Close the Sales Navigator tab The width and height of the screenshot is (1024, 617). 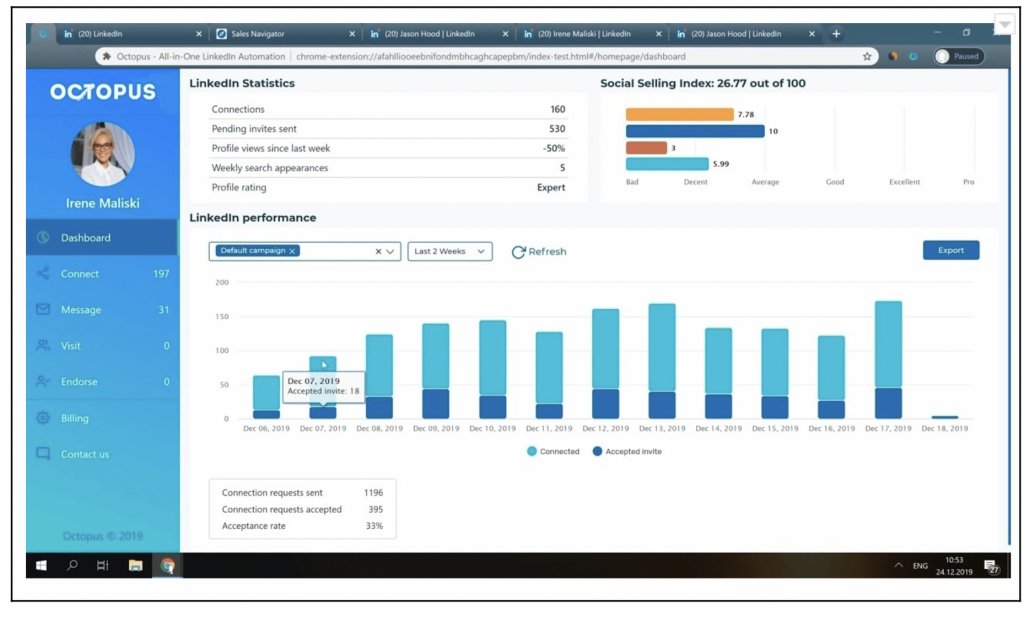click(x=352, y=34)
